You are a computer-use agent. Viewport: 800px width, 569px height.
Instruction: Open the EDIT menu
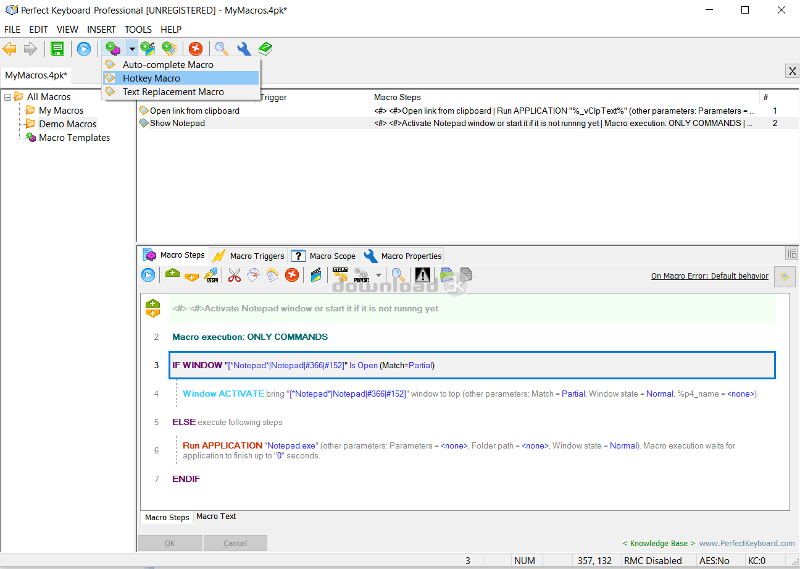pyautogui.click(x=38, y=30)
